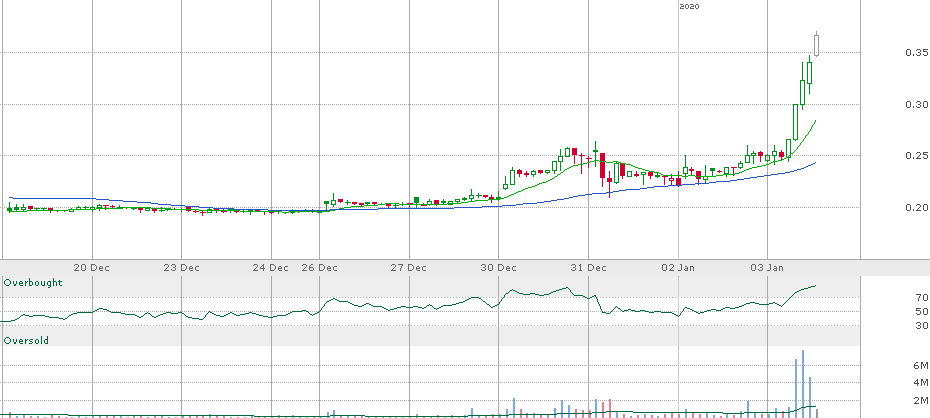This screenshot has width=930, height=418.
Task: Click the tallest blue volume bar
Action: [x=802, y=384]
